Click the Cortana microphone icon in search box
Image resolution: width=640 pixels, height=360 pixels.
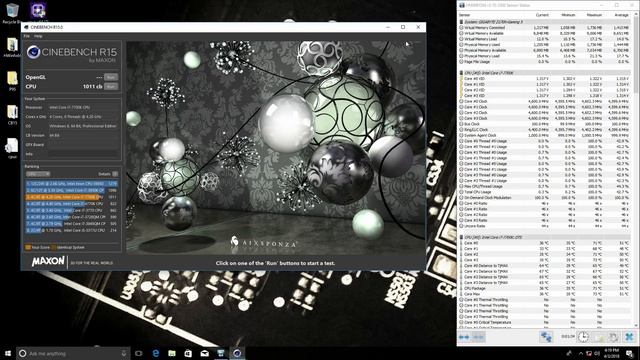pyautogui.click(x=124, y=353)
